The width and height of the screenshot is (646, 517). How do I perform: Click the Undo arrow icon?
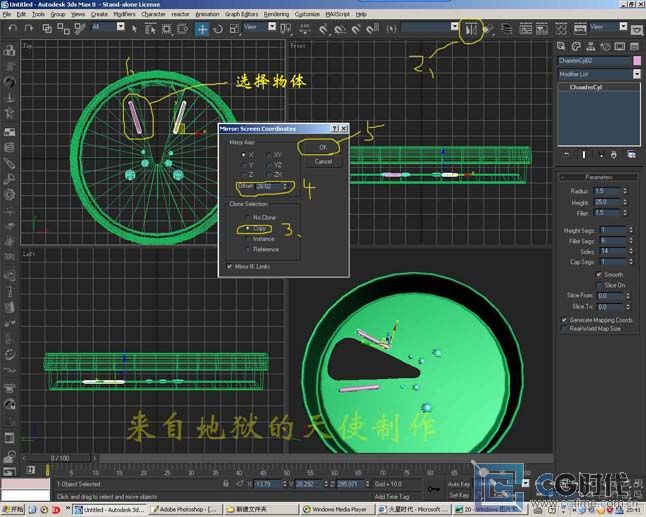point(12,28)
